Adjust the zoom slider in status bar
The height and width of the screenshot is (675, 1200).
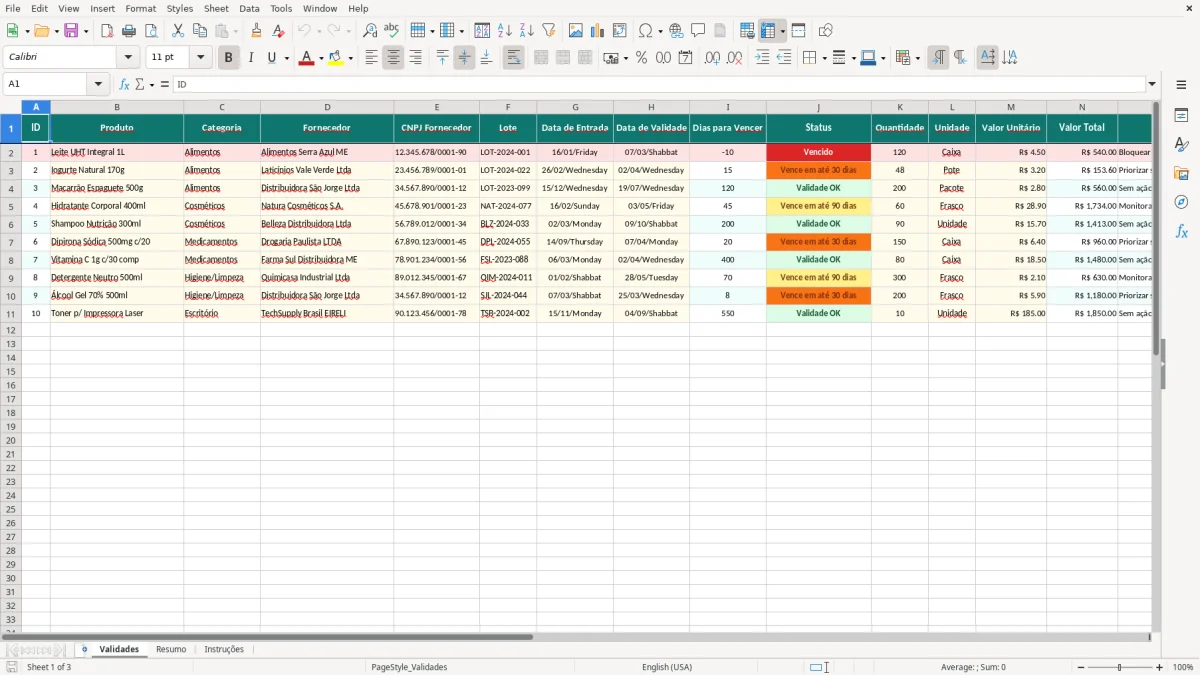point(1119,667)
